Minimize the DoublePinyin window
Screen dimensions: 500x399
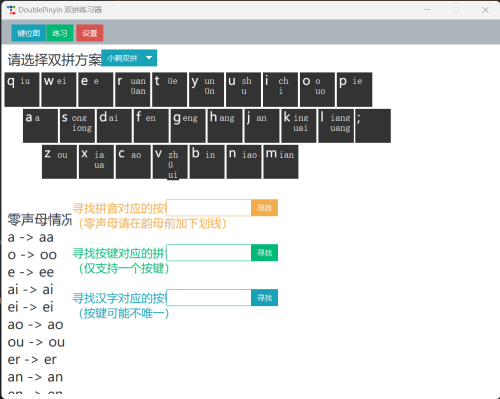tap(427, 10)
